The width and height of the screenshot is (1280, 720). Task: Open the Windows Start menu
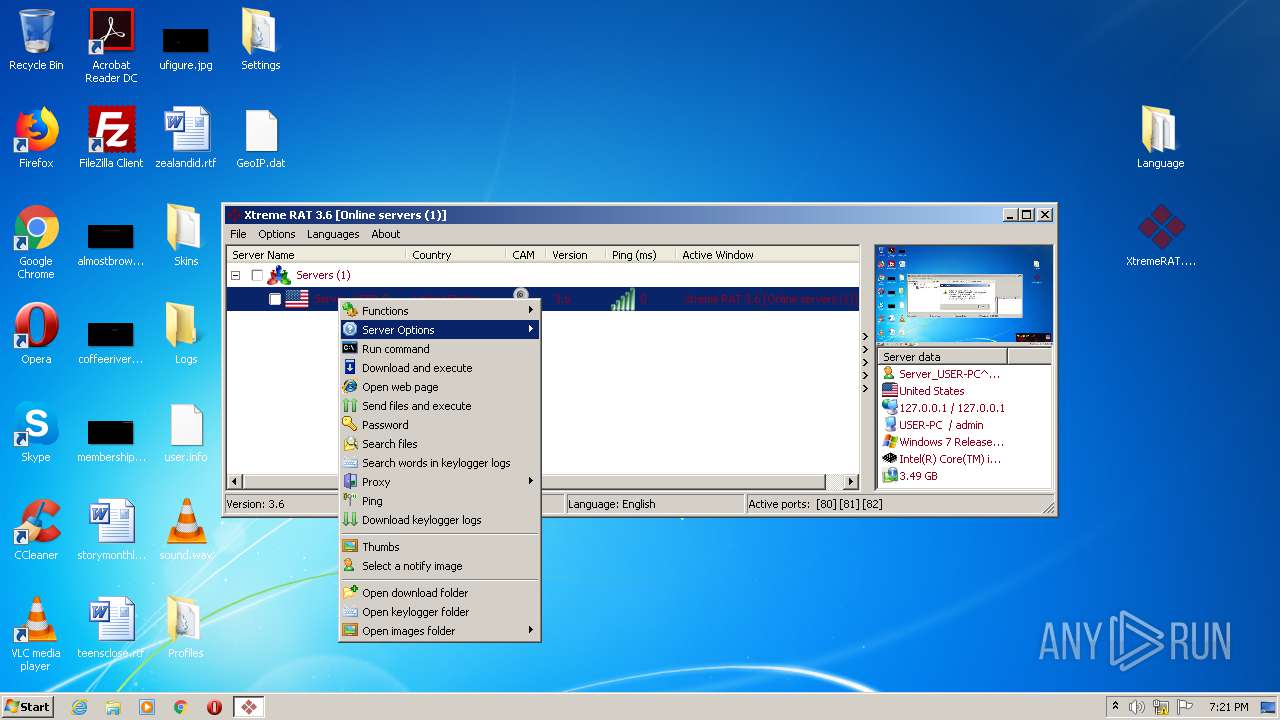pos(28,706)
